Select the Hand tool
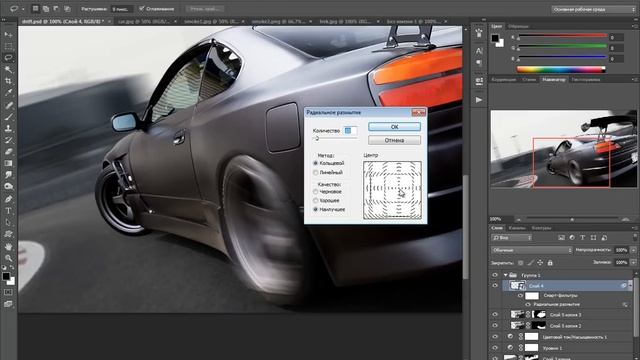This screenshot has width=640, height=360. pos(8,247)
